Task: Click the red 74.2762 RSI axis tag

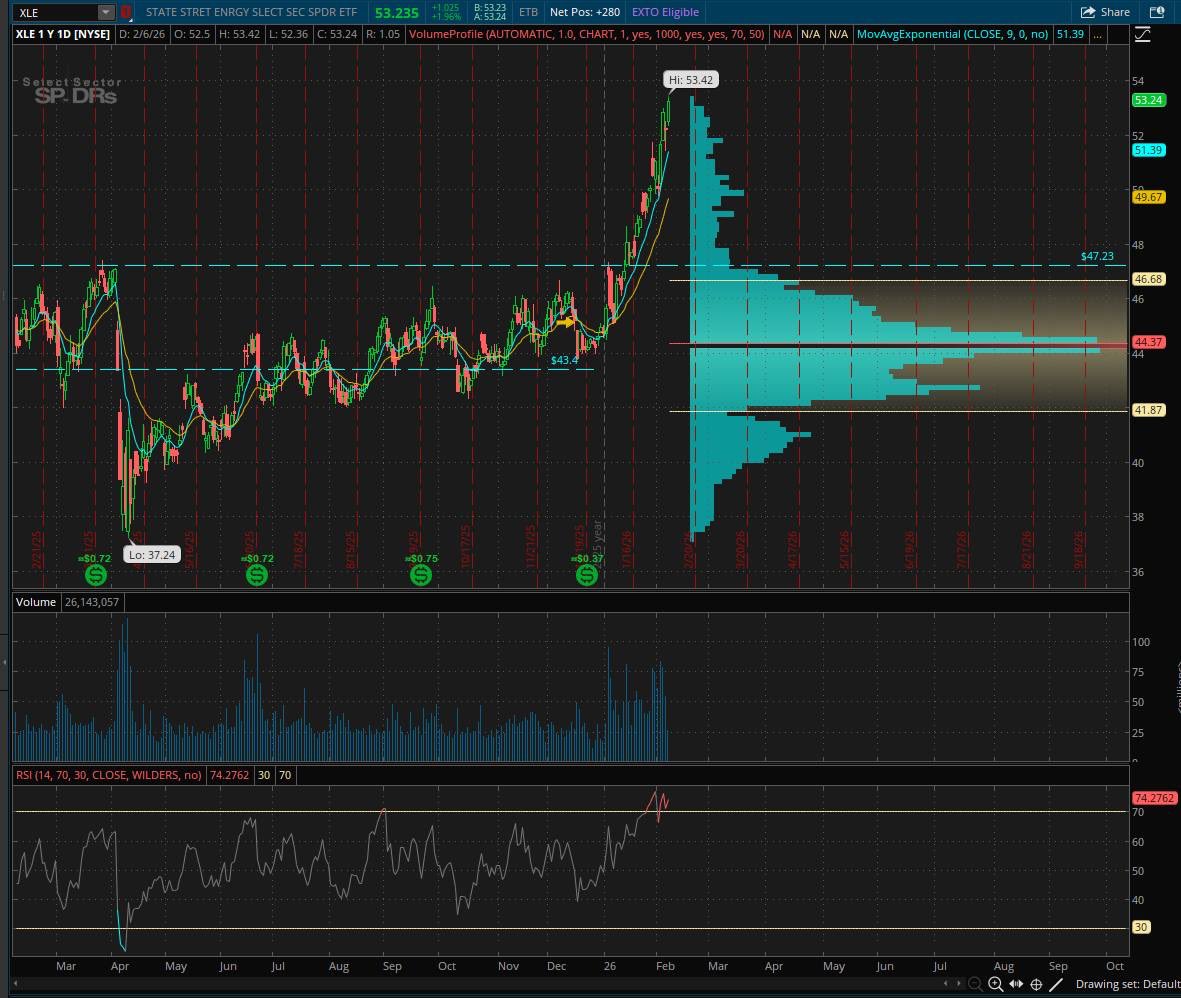Action: tap(1153, 798)
